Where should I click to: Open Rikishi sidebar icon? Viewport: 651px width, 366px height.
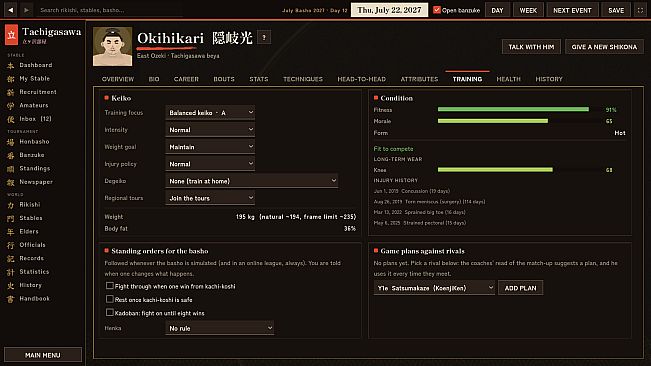coord(10,205)
